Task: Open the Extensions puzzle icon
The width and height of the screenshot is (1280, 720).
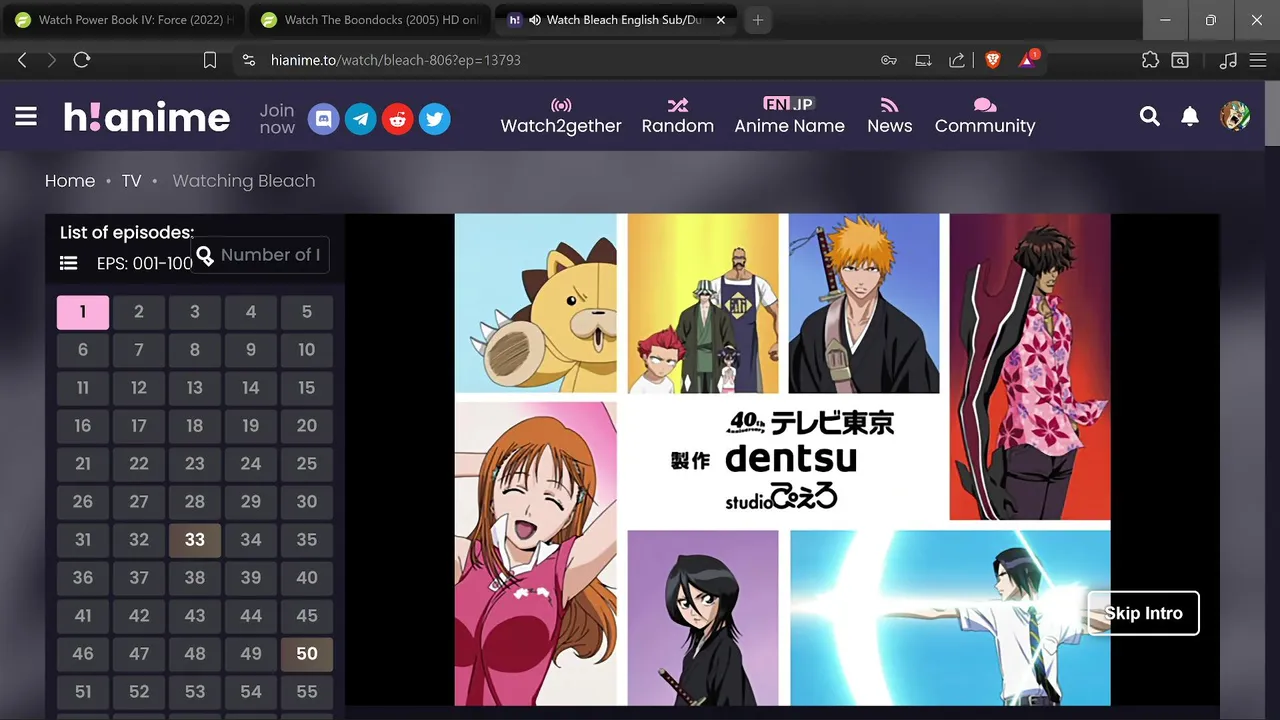Action: point(1150,60)
